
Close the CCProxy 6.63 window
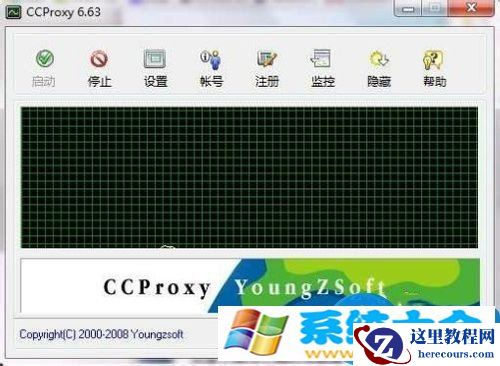click(471, 8)
